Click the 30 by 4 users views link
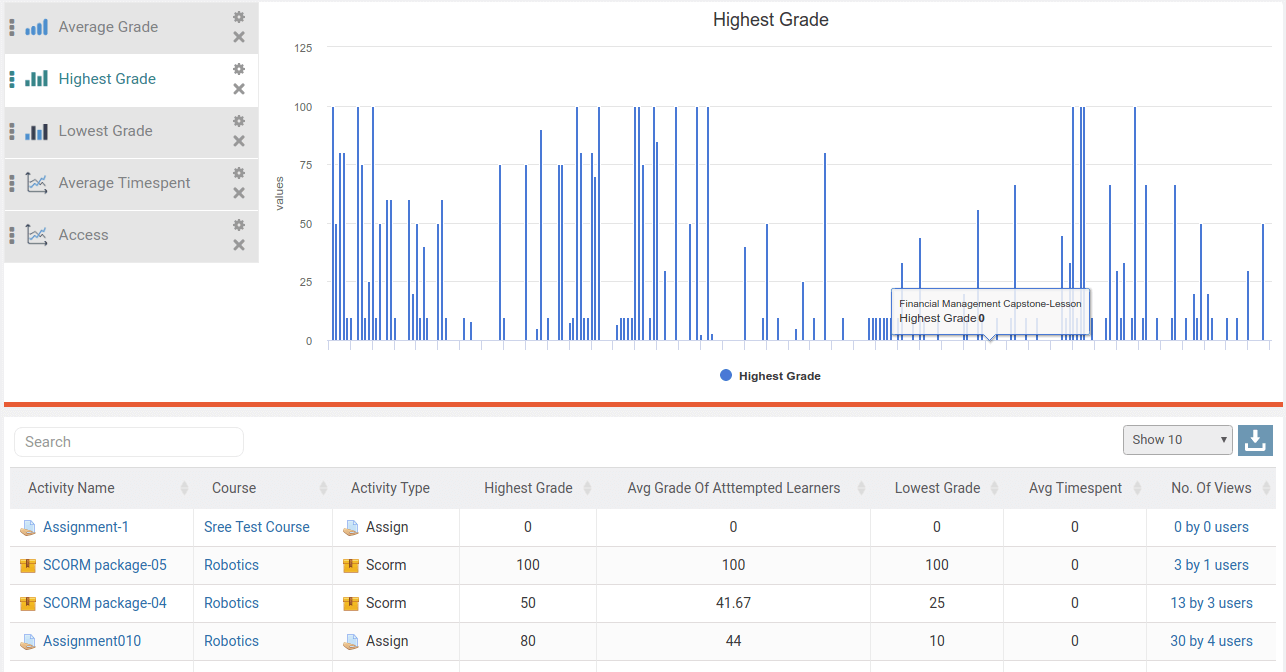This screenshot has height=672, width=1286. pyautogui.click(x=1210, y=641)
